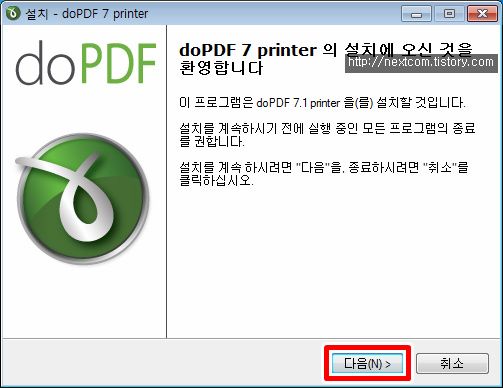Click the 취소 cancel button
This screenshot has height=388, width=503.
(452, 363)
